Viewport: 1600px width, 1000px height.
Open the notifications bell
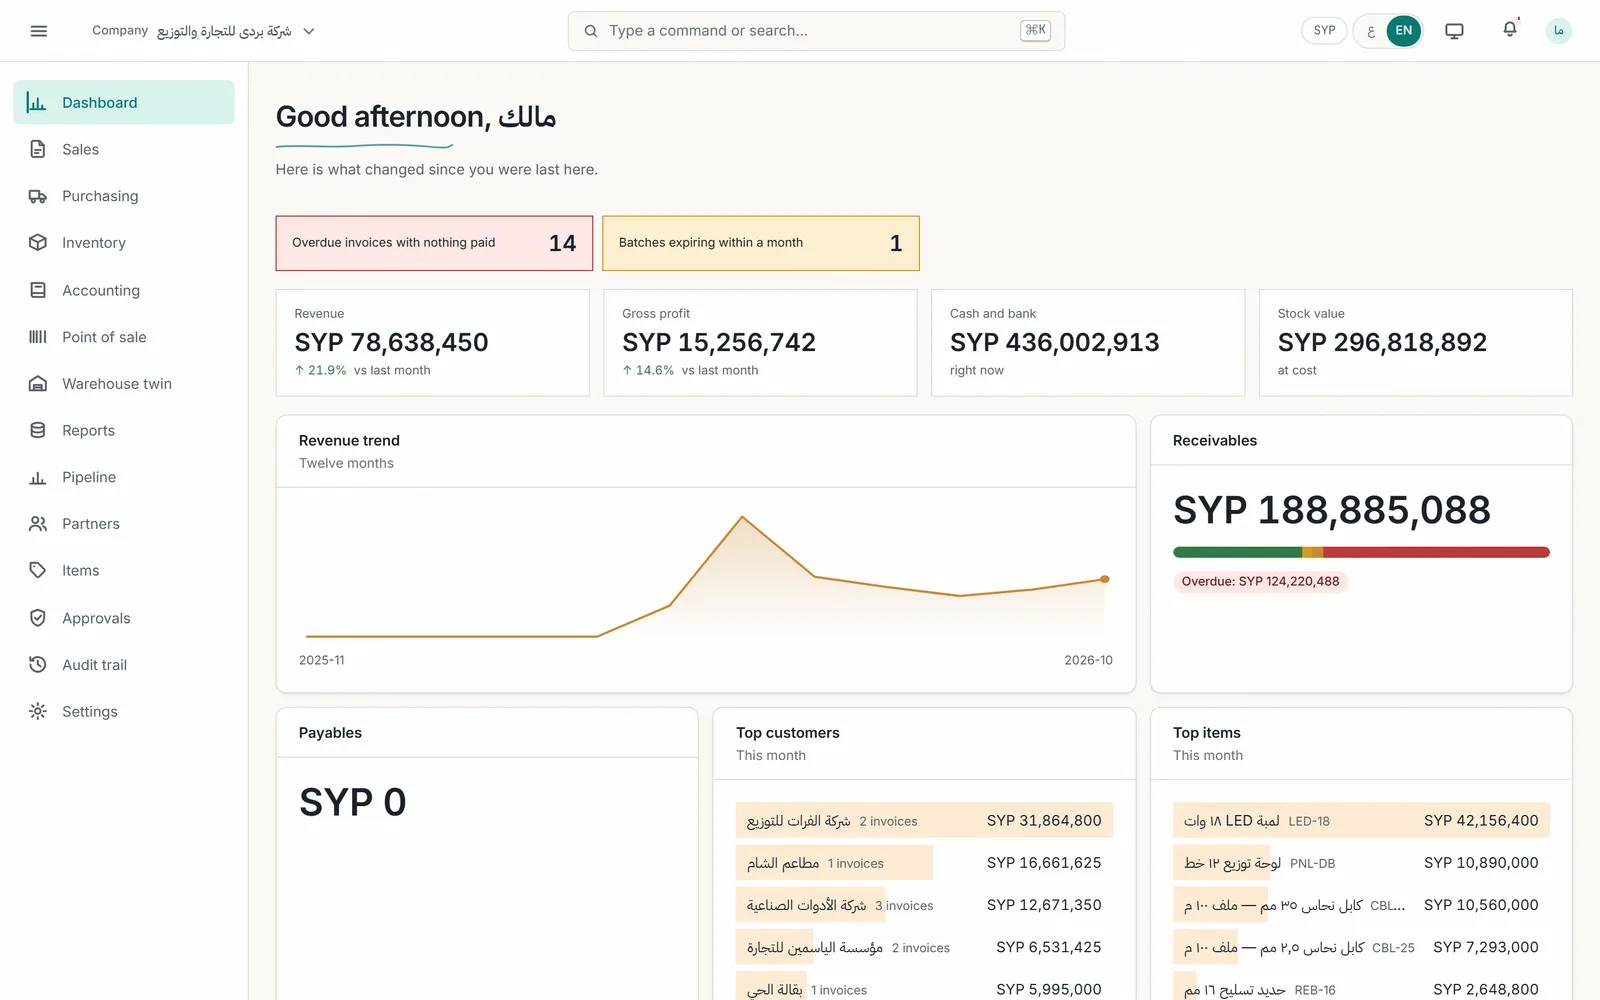click(1510, 30)
